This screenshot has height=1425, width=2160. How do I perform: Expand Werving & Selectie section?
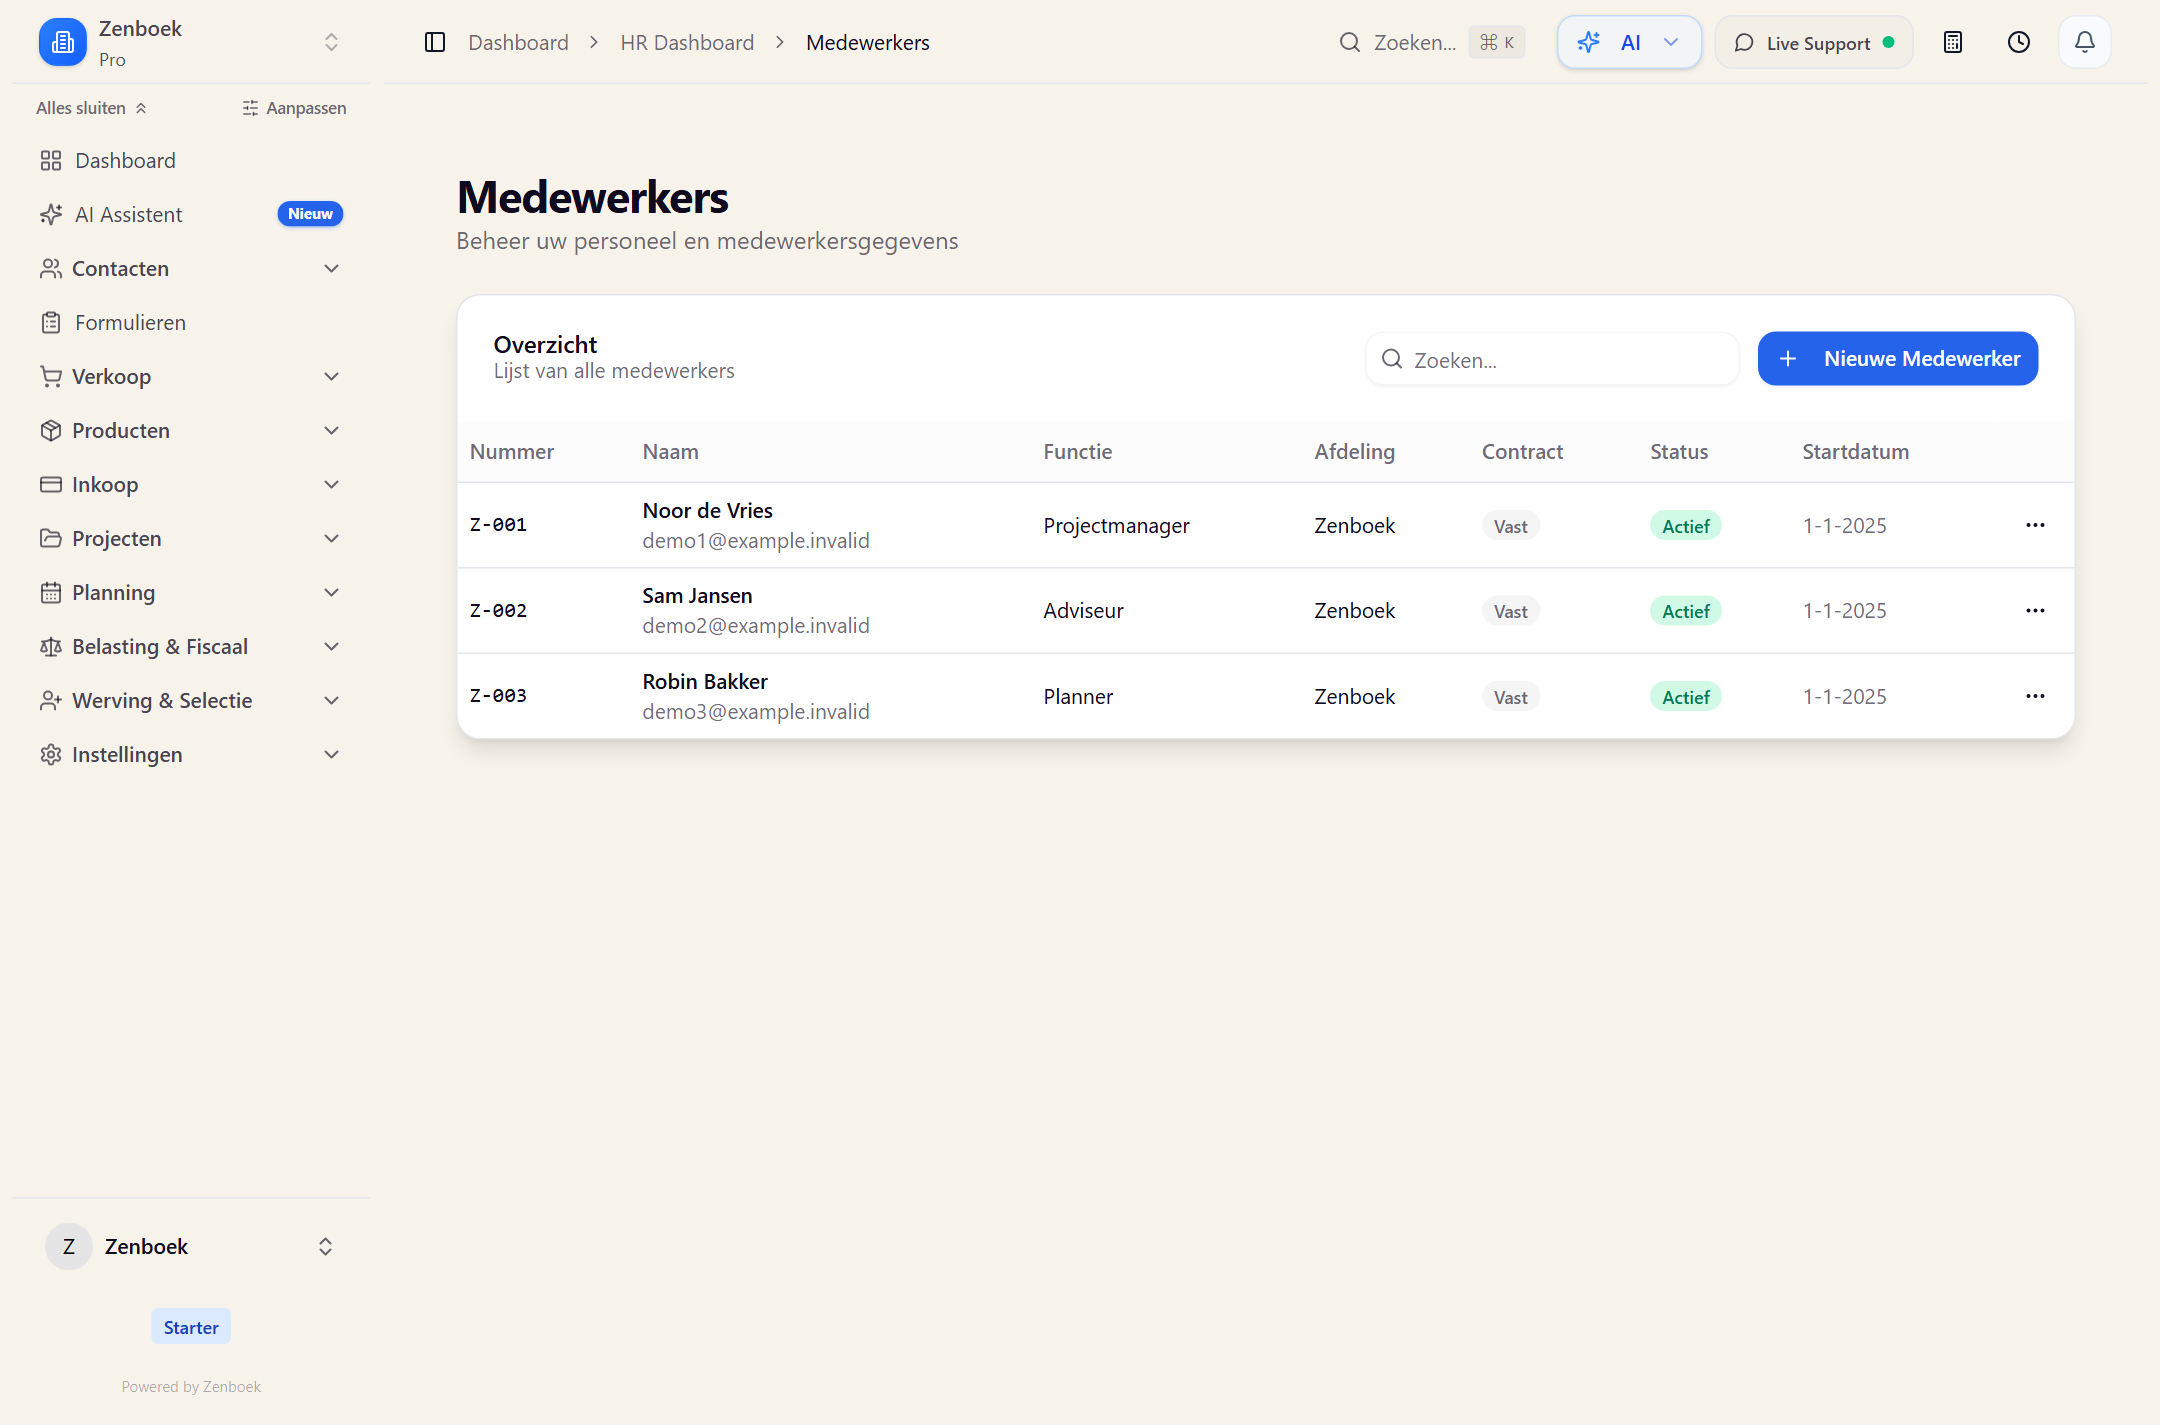click(190, 700)
